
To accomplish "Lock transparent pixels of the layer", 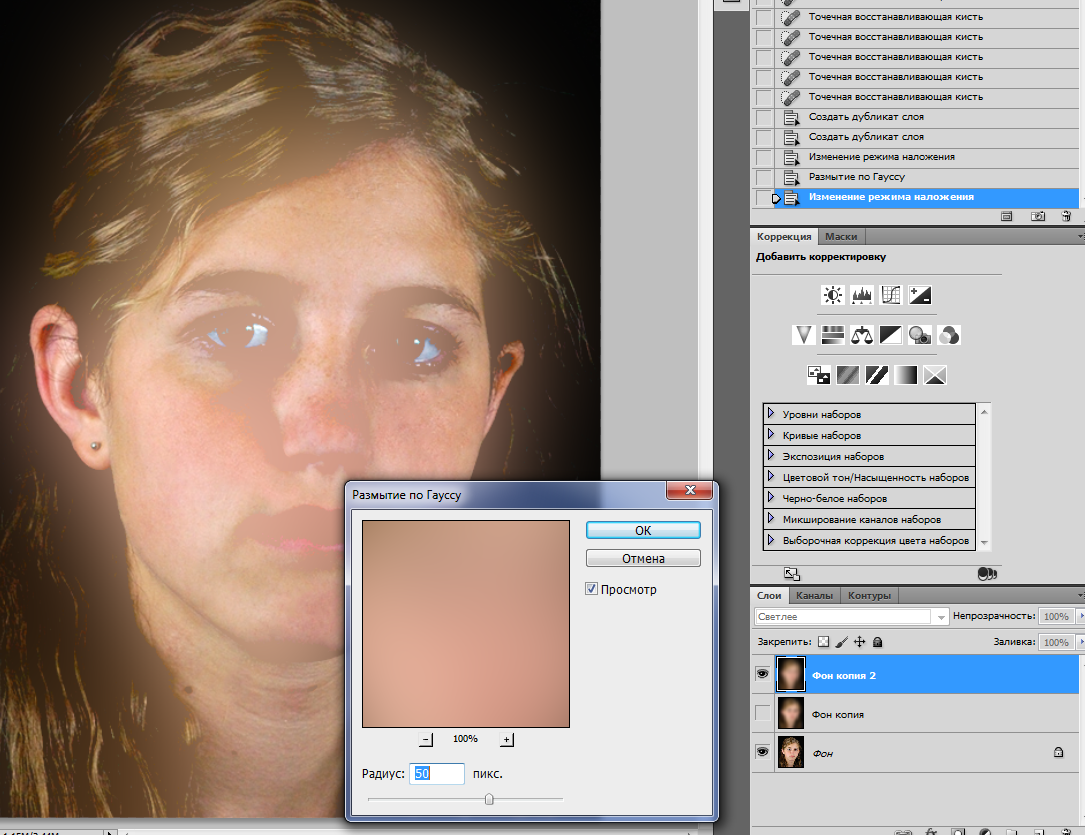I will pos(823,642).
